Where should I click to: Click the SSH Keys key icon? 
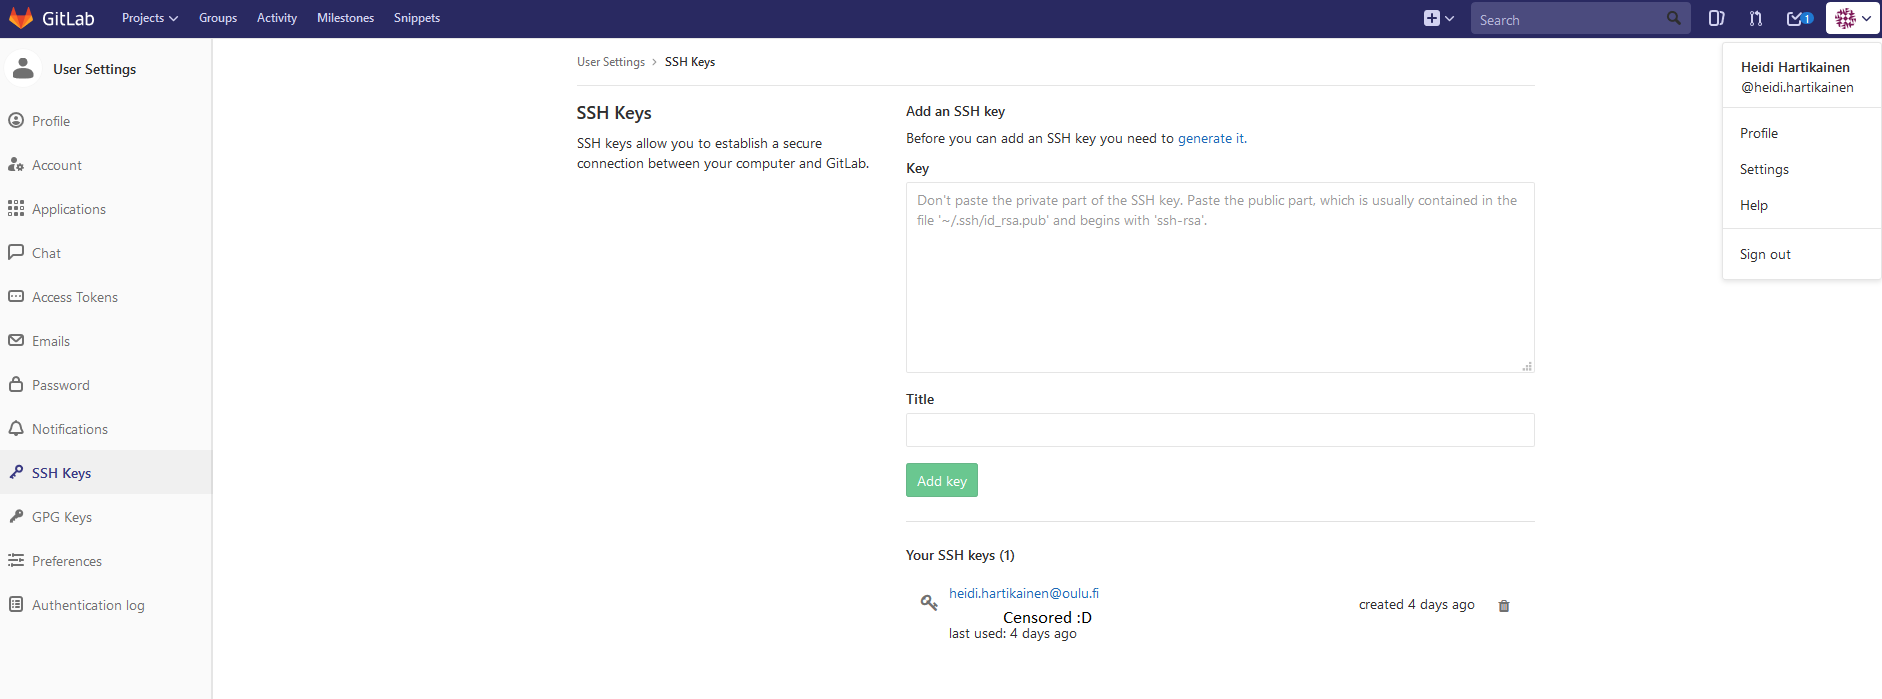click(16, 472)
